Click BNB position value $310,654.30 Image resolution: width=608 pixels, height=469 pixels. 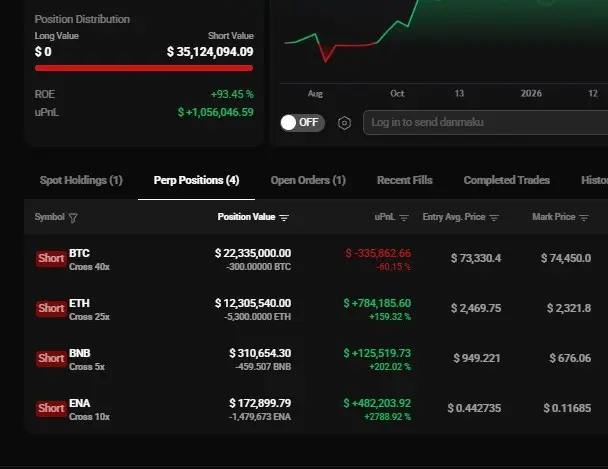[x=260, y=353]
